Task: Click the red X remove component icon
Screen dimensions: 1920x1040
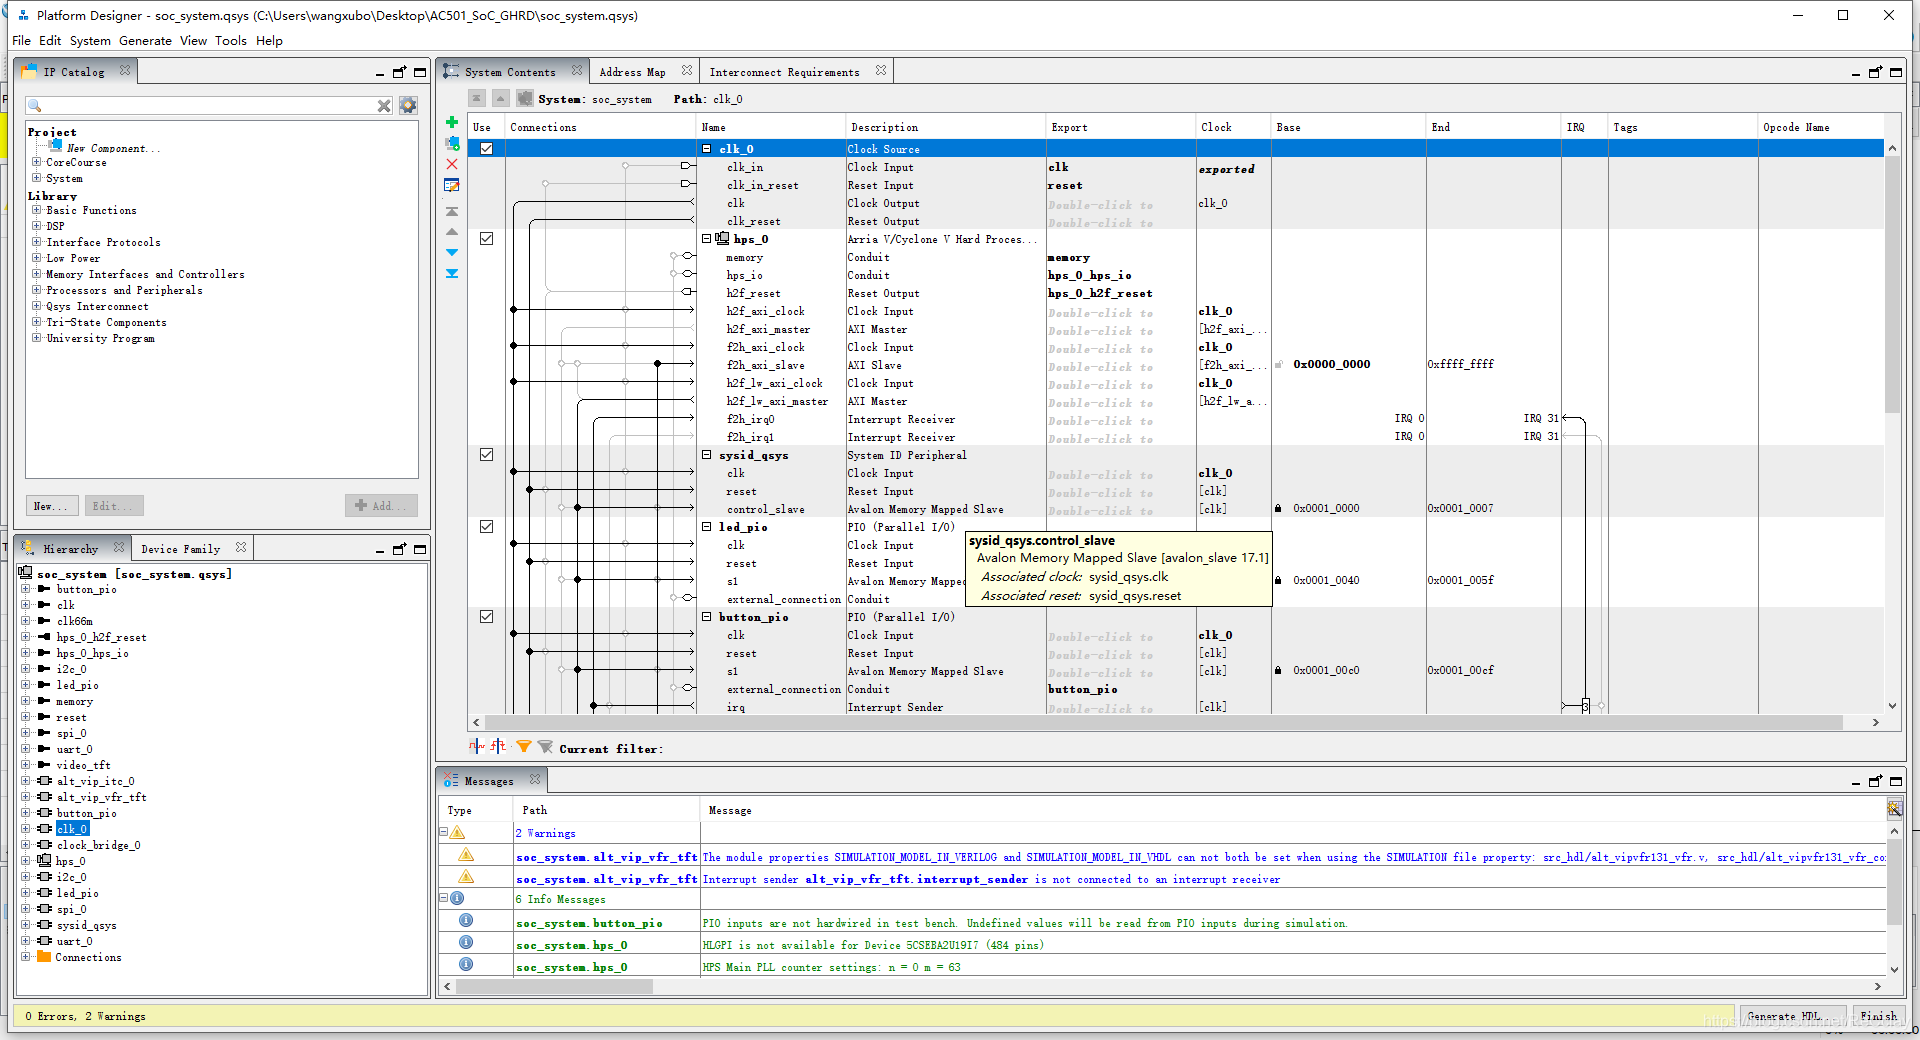Action: 452,164
